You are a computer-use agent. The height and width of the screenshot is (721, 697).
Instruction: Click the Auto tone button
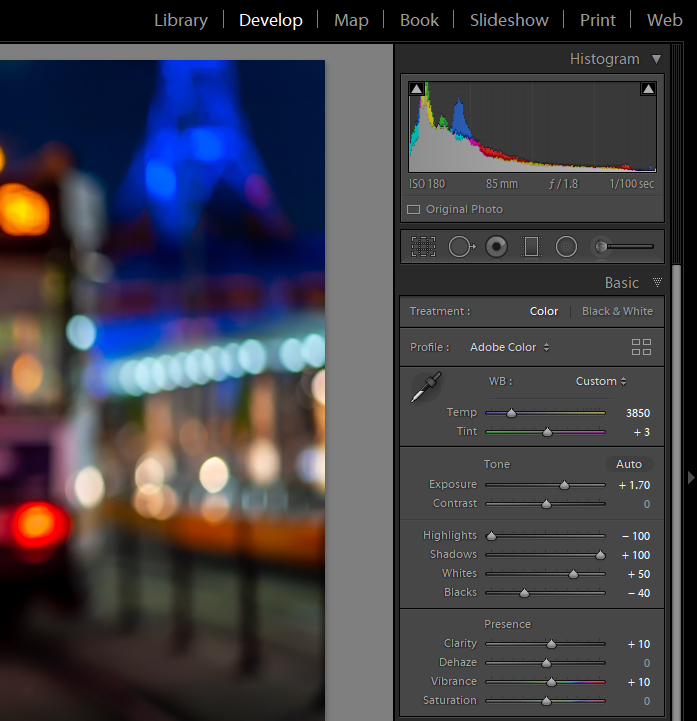pos(628,464)
